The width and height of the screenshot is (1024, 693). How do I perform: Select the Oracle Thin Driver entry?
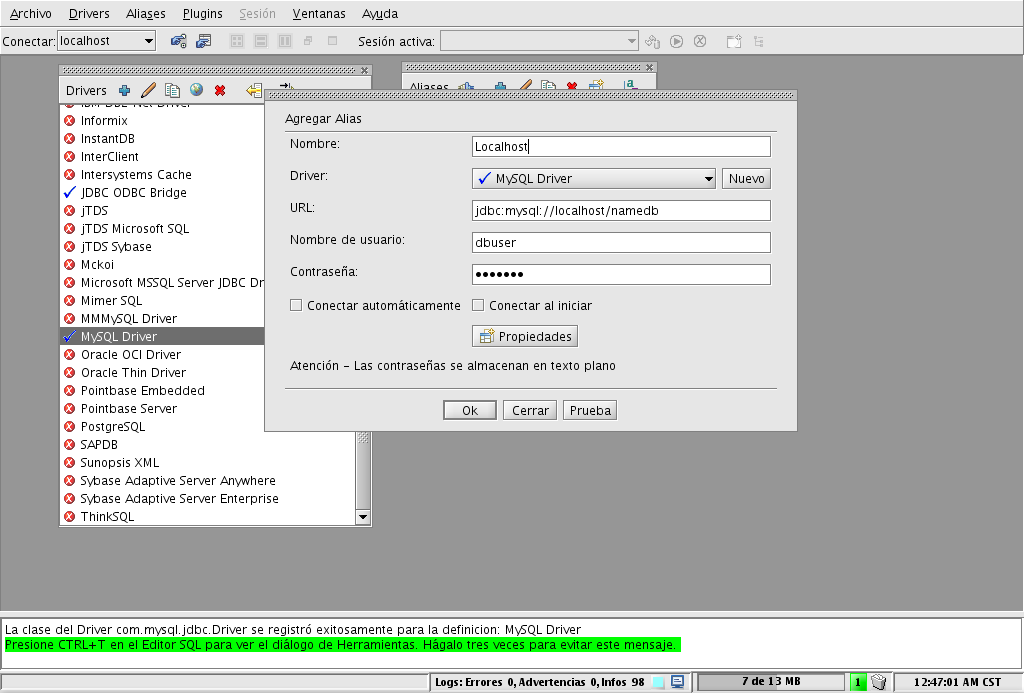[163, 372]
